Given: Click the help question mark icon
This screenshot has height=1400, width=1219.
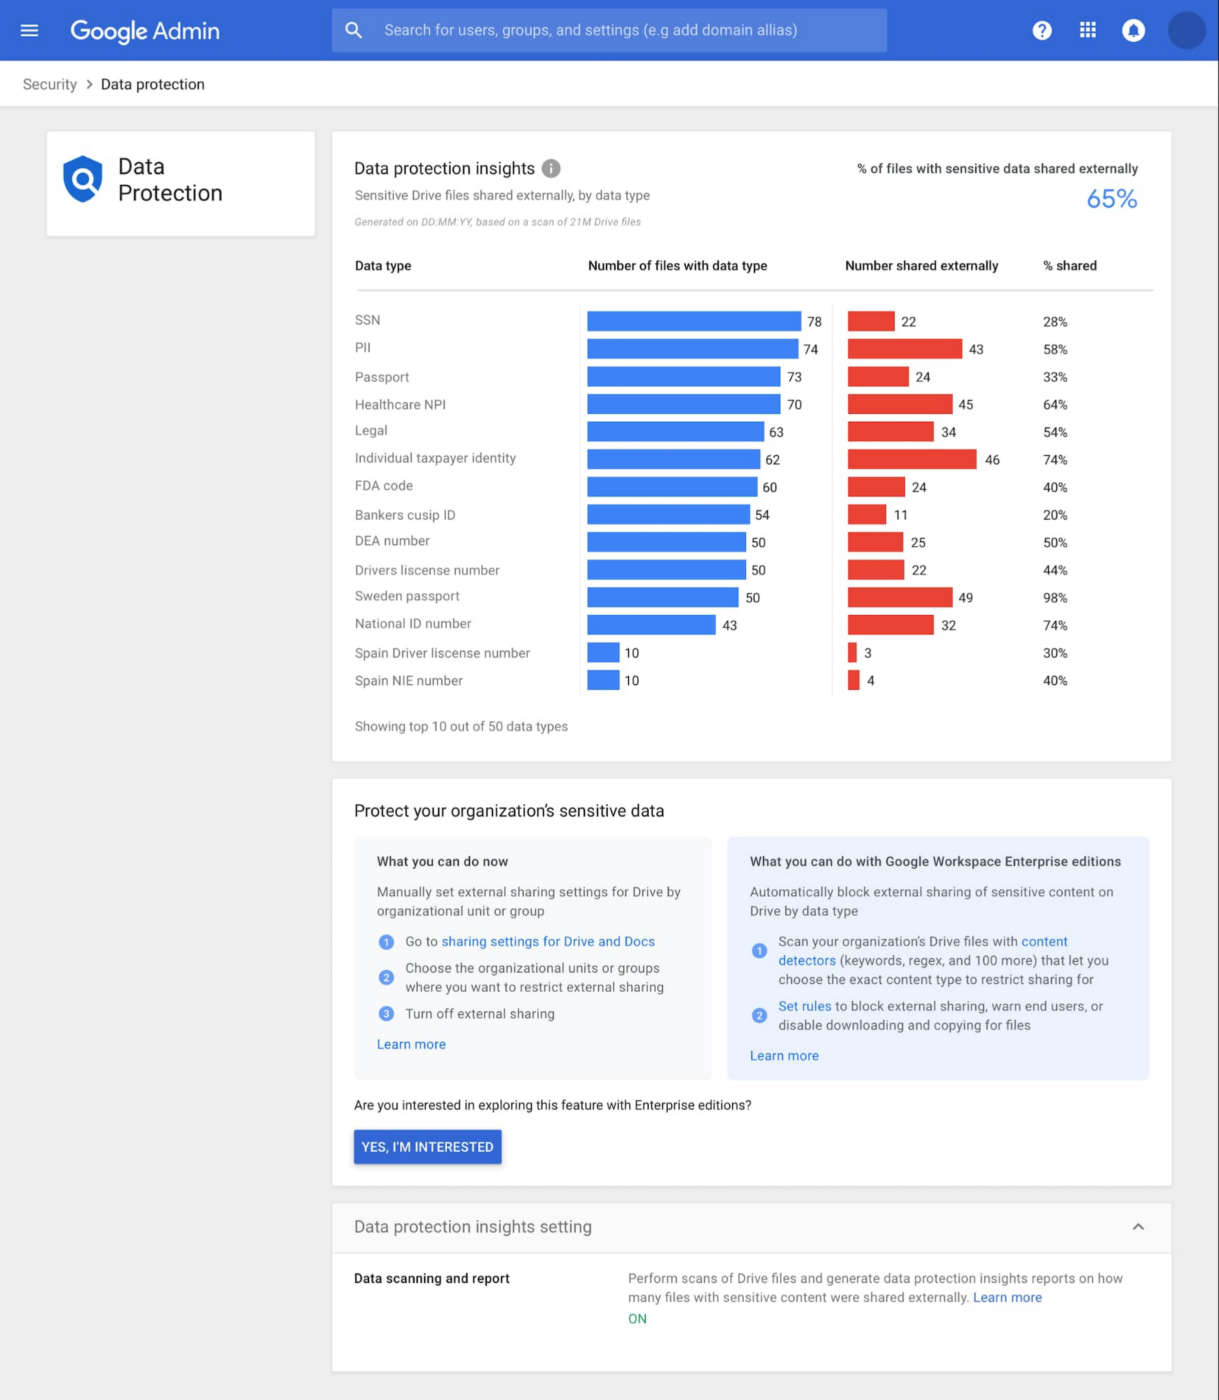Looking at the screenshot, I should (x=1042, y=30).
